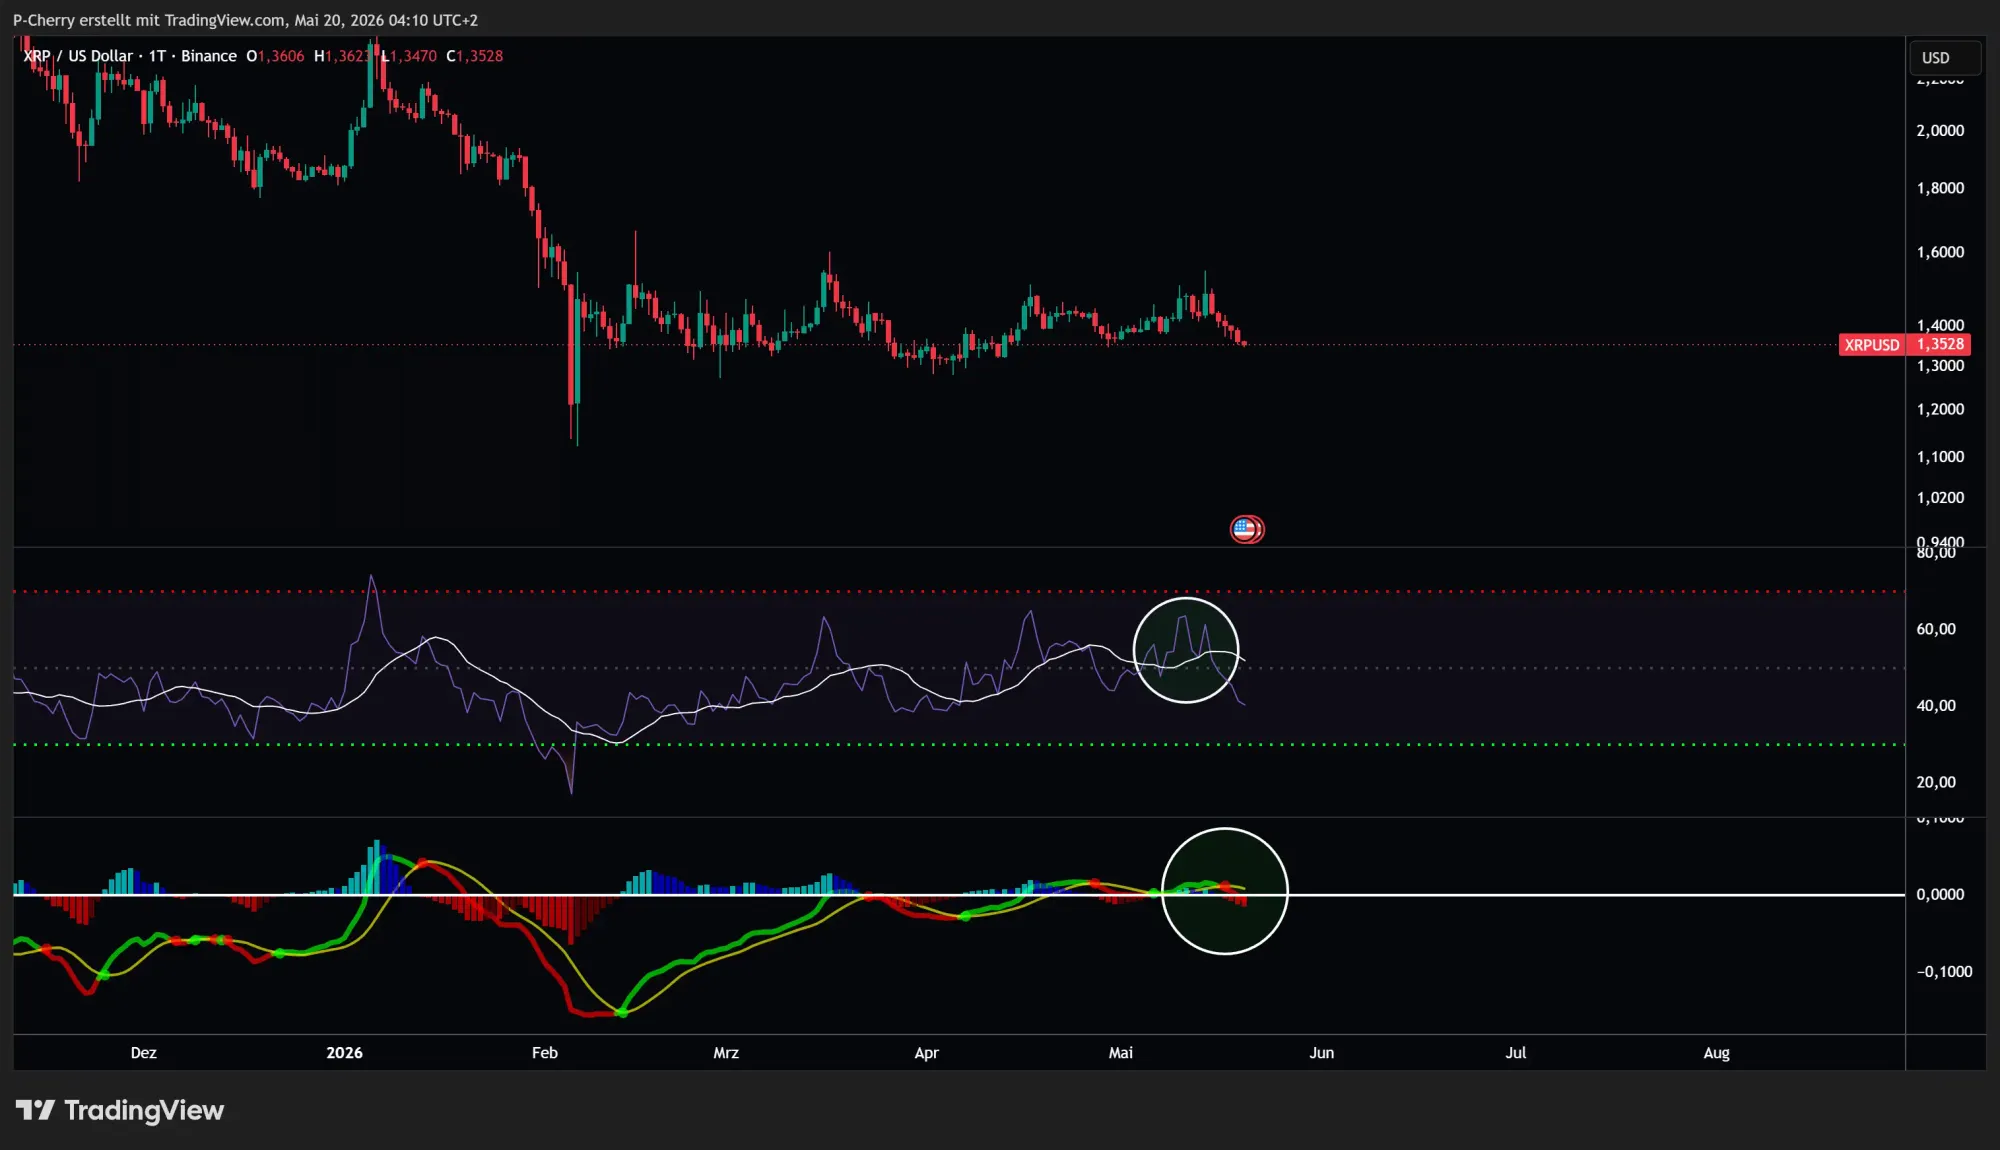Click the P-Cherry TradingView.com header caption
2000x1150 pixels.
(x=245, y=20)
